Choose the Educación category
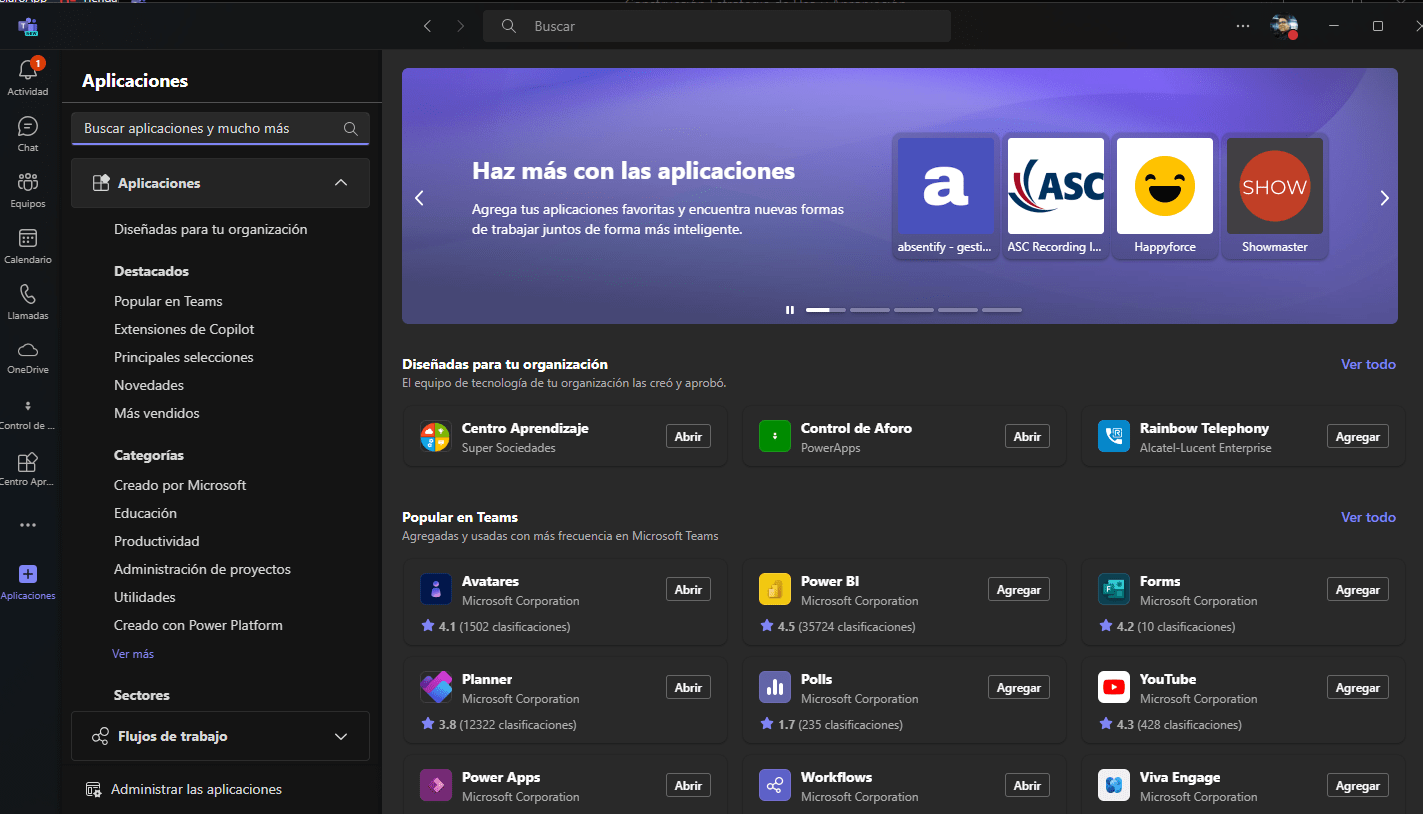 [145, 513]
